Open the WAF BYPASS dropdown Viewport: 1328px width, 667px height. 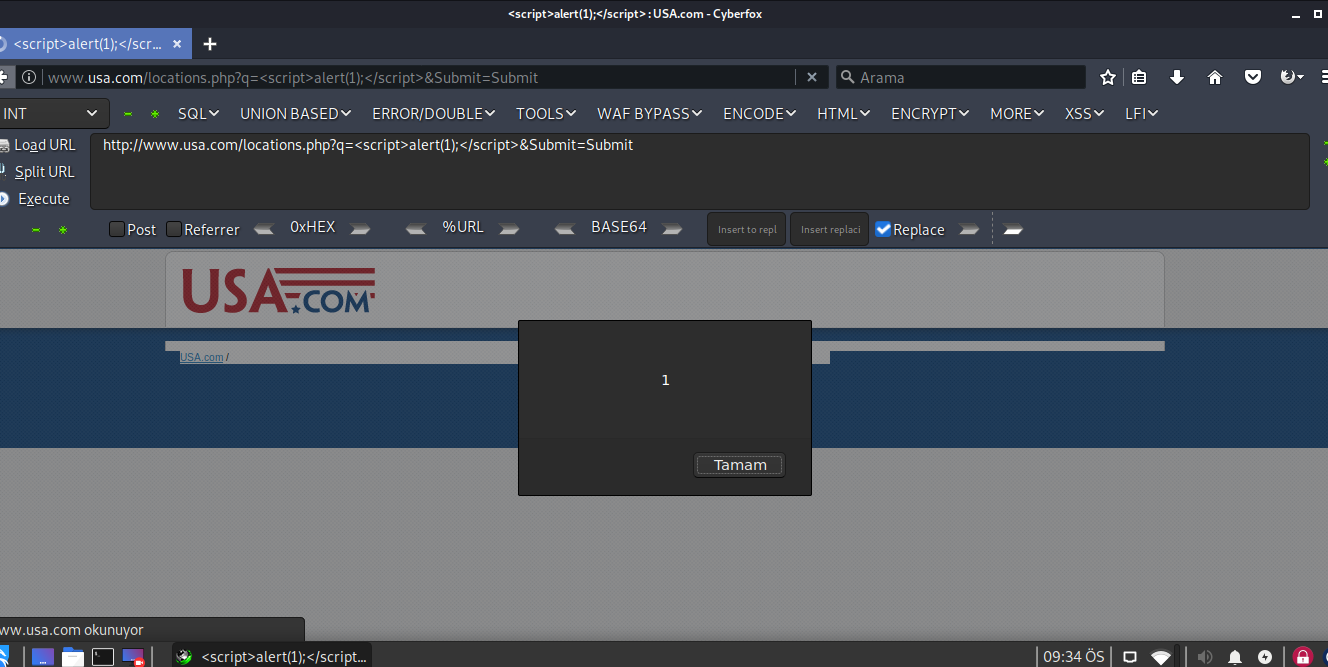650,114
